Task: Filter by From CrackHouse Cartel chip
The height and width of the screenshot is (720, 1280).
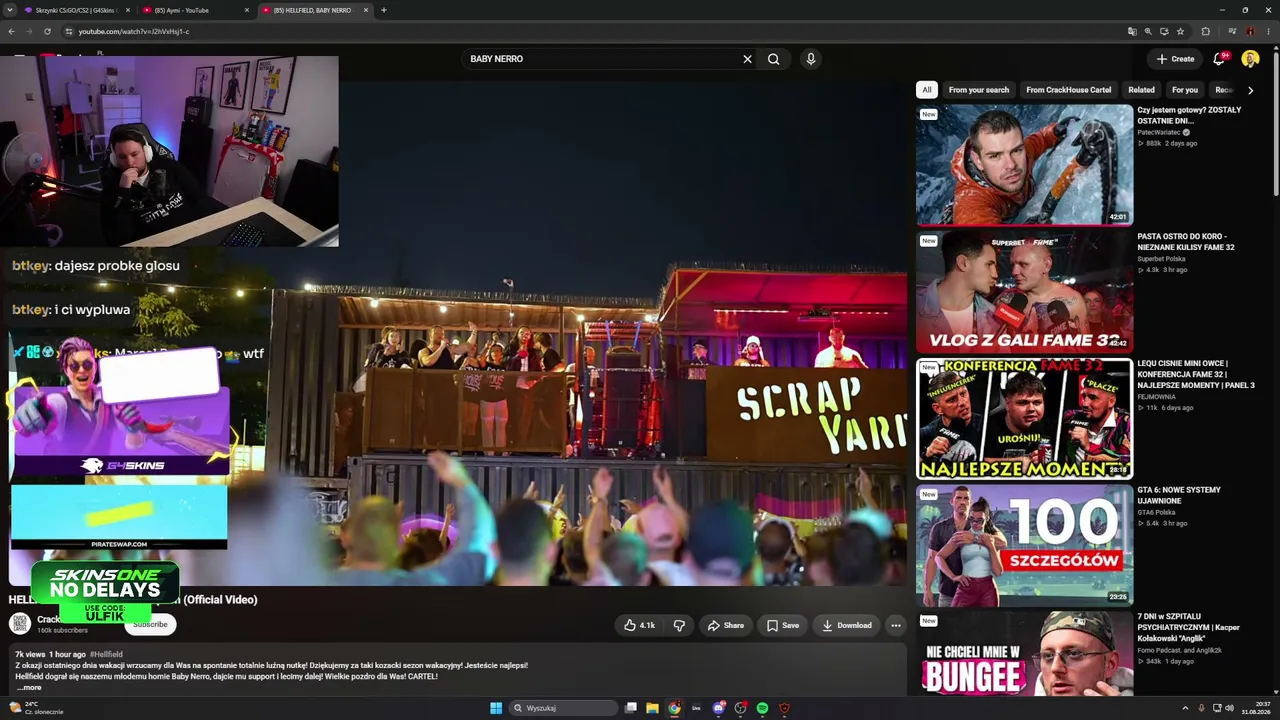Action: [x=1068, y=90]
